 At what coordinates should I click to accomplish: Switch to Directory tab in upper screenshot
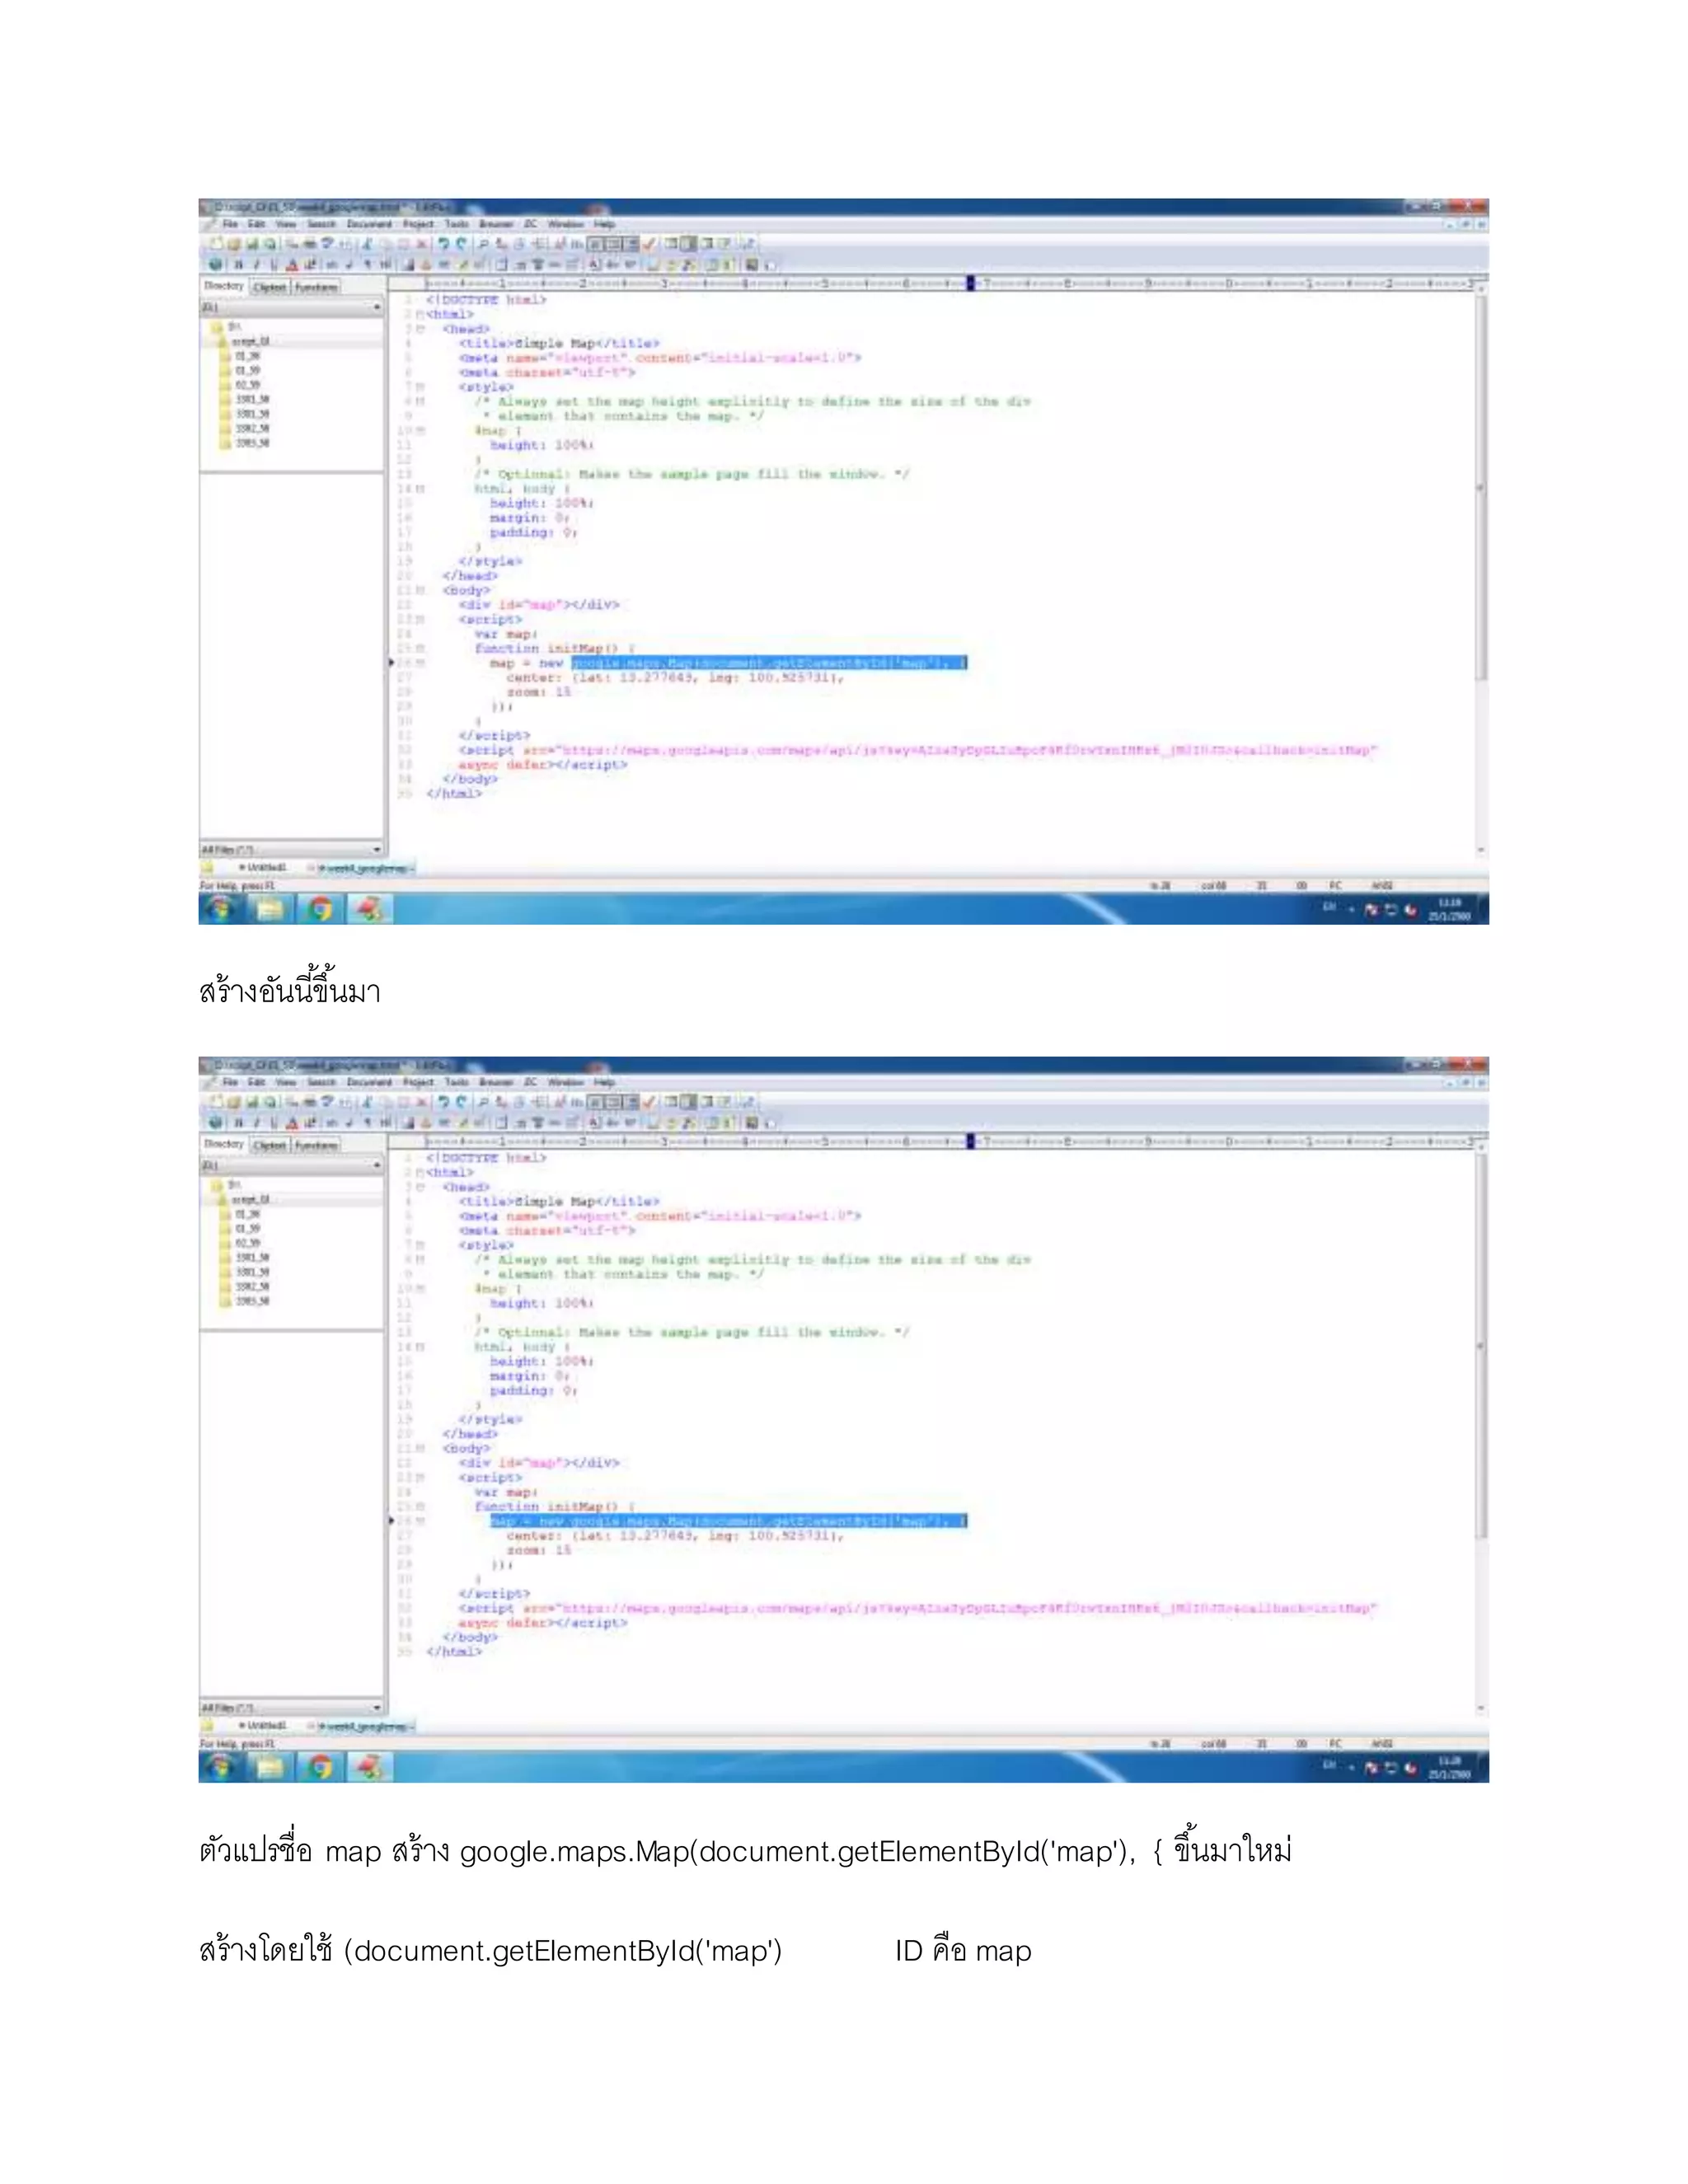click(x=224, y=286)
